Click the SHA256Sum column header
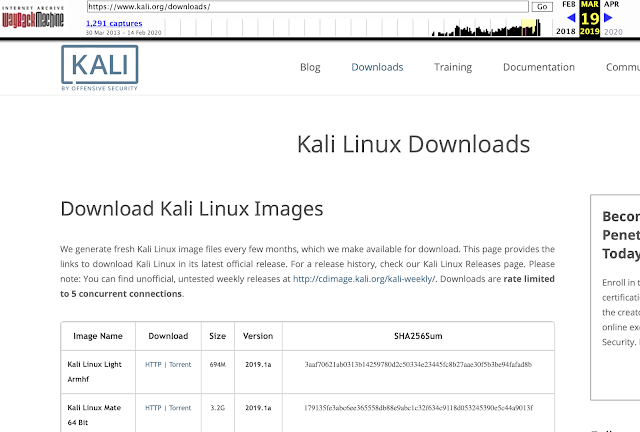The image size is (640, 432). tap(418, 336)
